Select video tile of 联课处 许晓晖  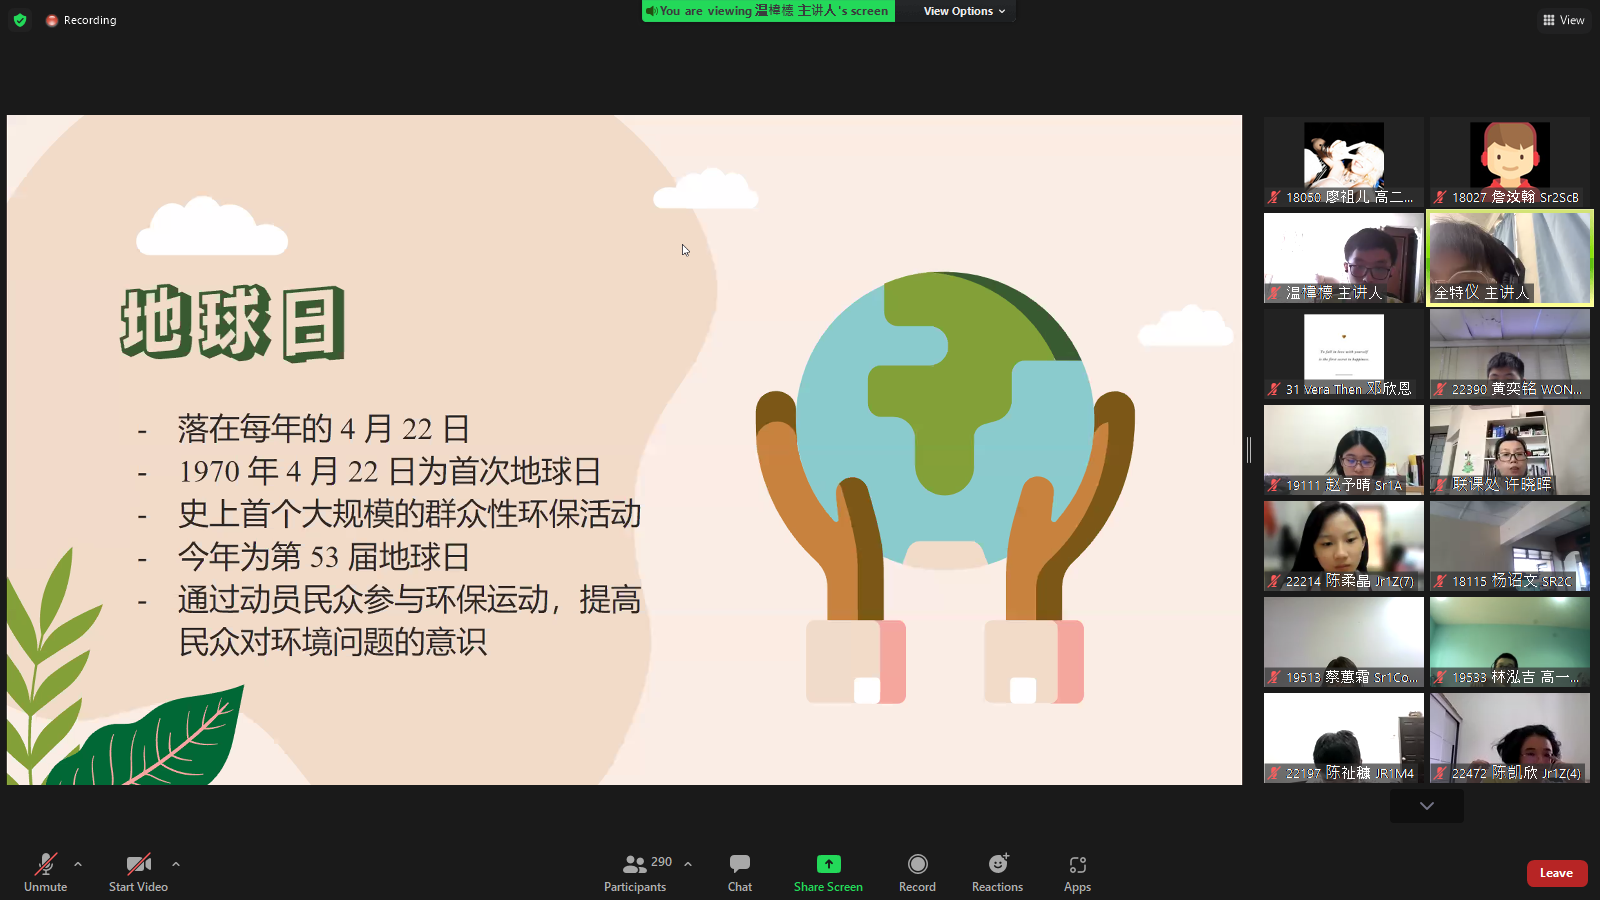tap(1510, 450)
